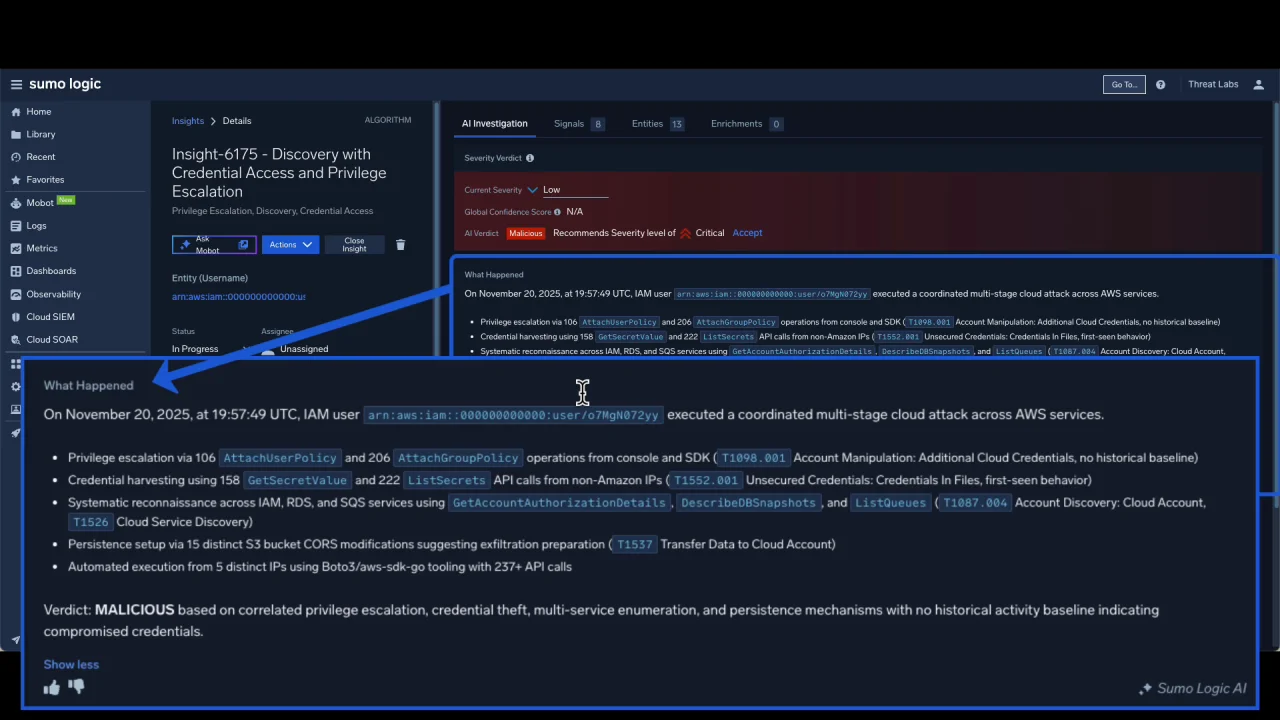Select Observability in the sidebar
The height and width of the screenshot is (720, 1280).
[53, 293]
